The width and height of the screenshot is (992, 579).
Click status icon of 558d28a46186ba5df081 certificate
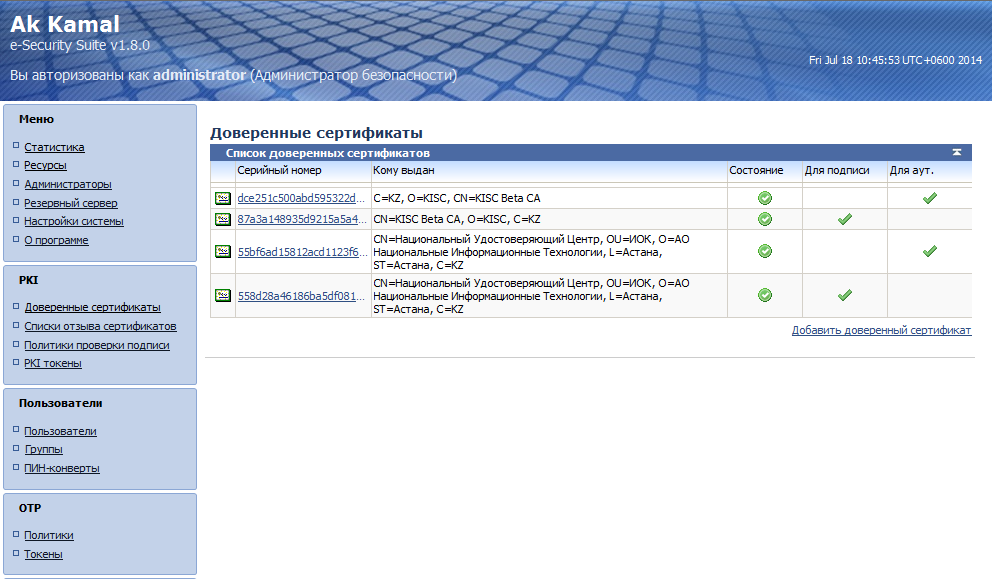[x=765, y=295]
